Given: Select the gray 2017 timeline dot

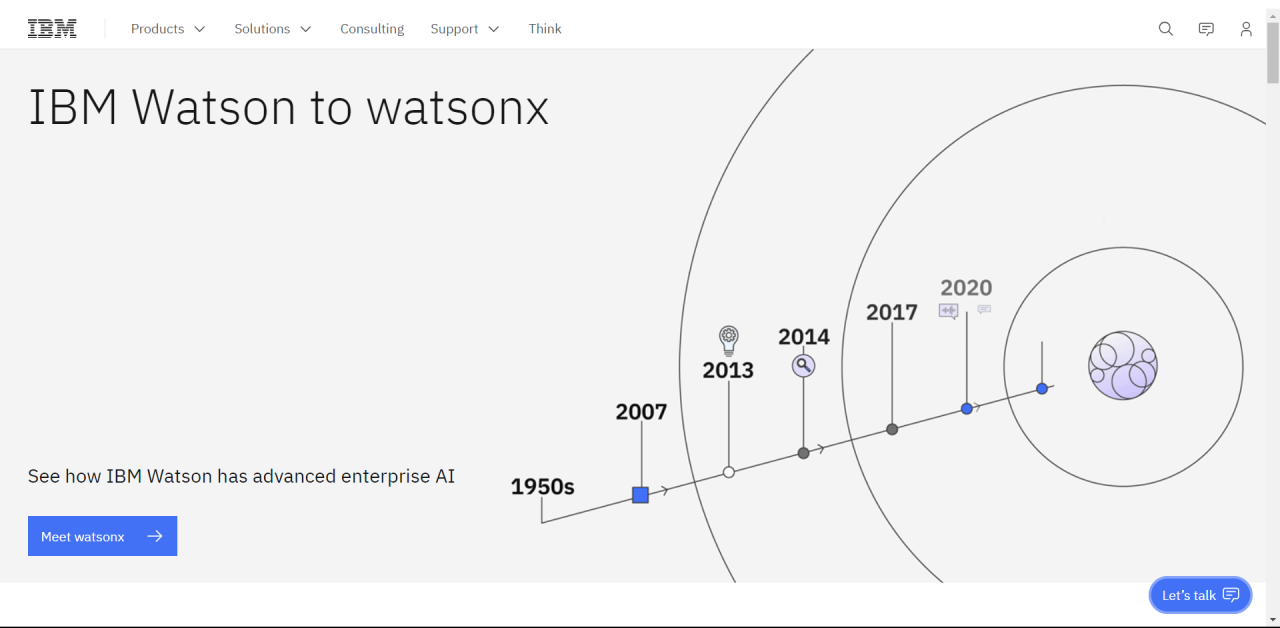Looking at the screenshot, I should (x=892, y=429).
